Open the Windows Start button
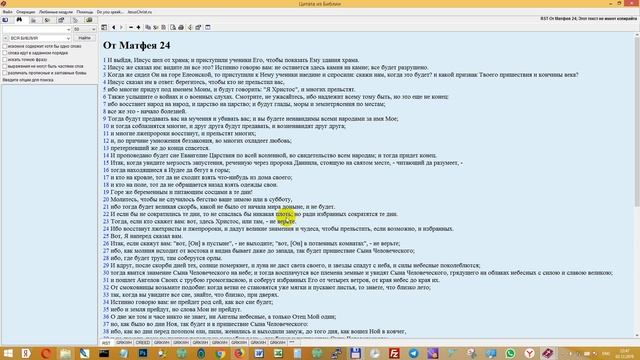The width and height of the screenshot is (640, 360). tap(8, 353)
